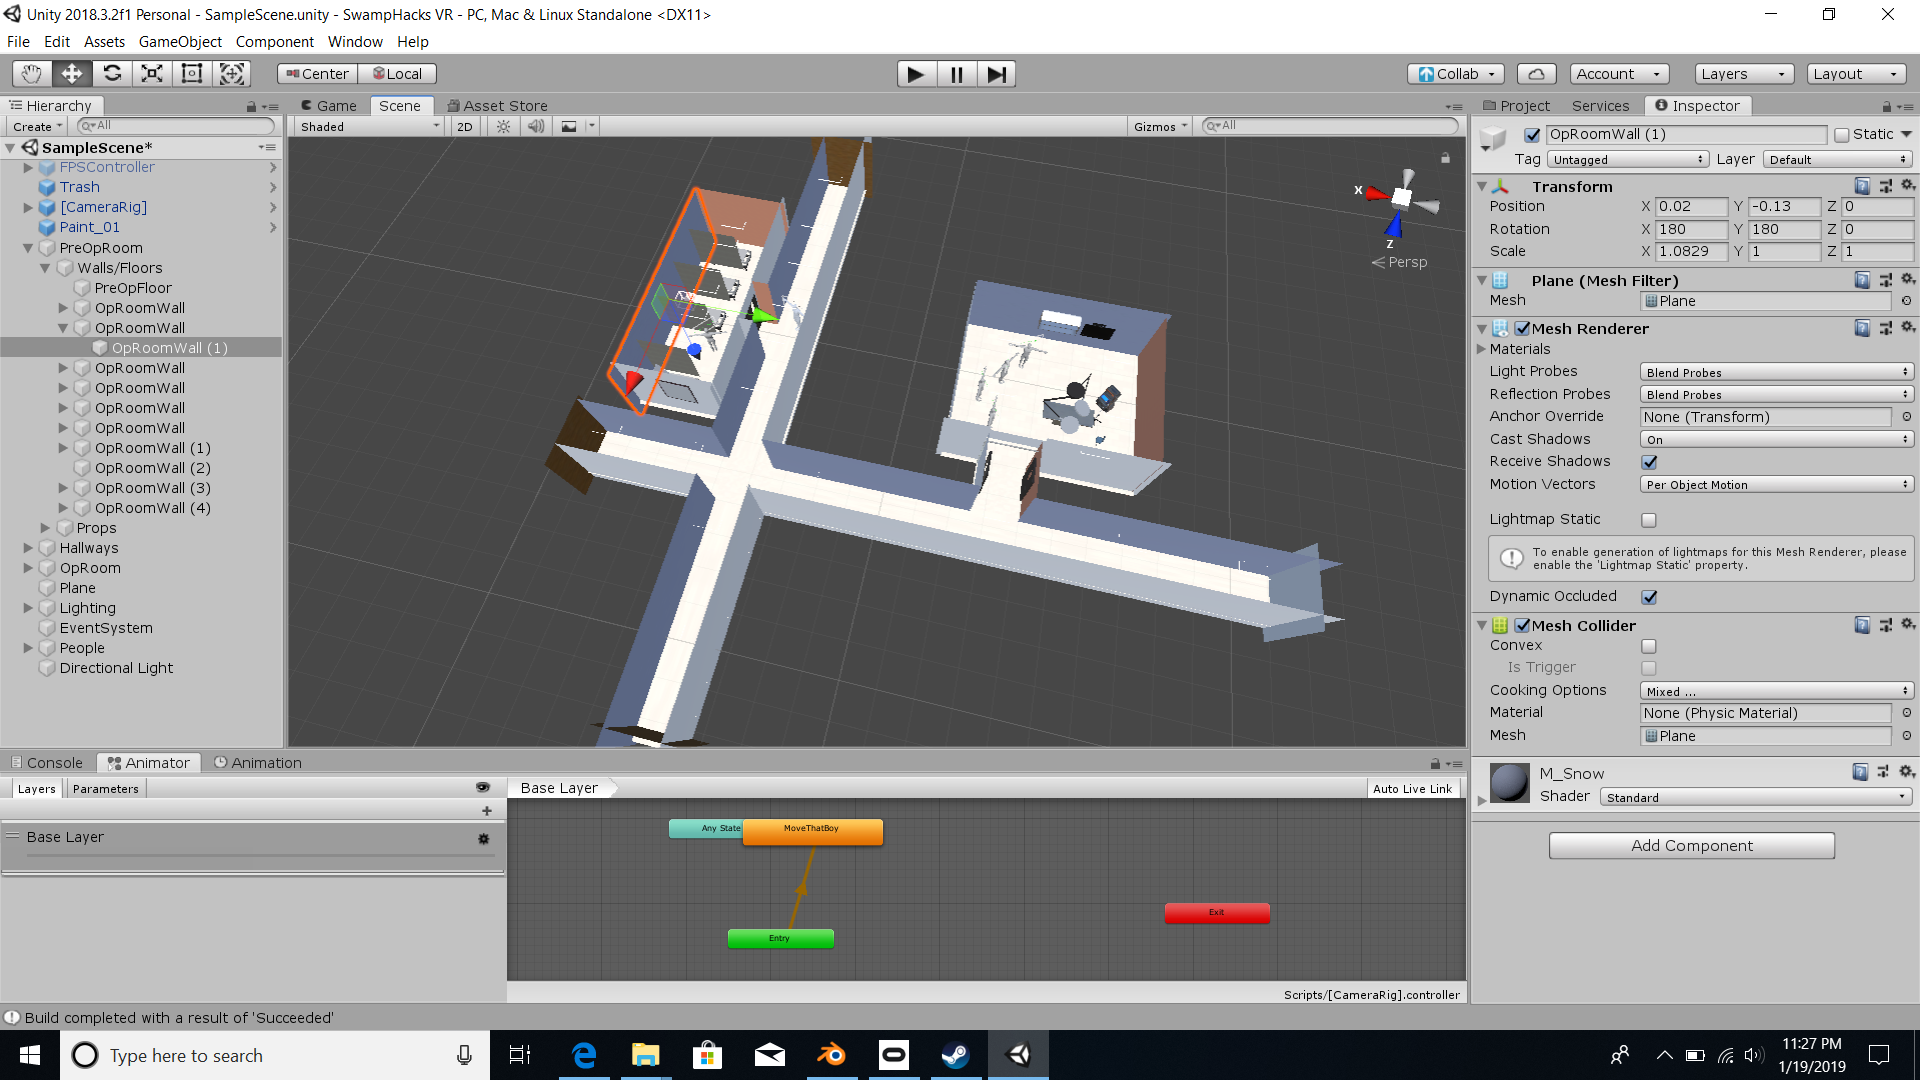Click the Step forward button
1920x1080 pixels.
[x=996, y=74]
